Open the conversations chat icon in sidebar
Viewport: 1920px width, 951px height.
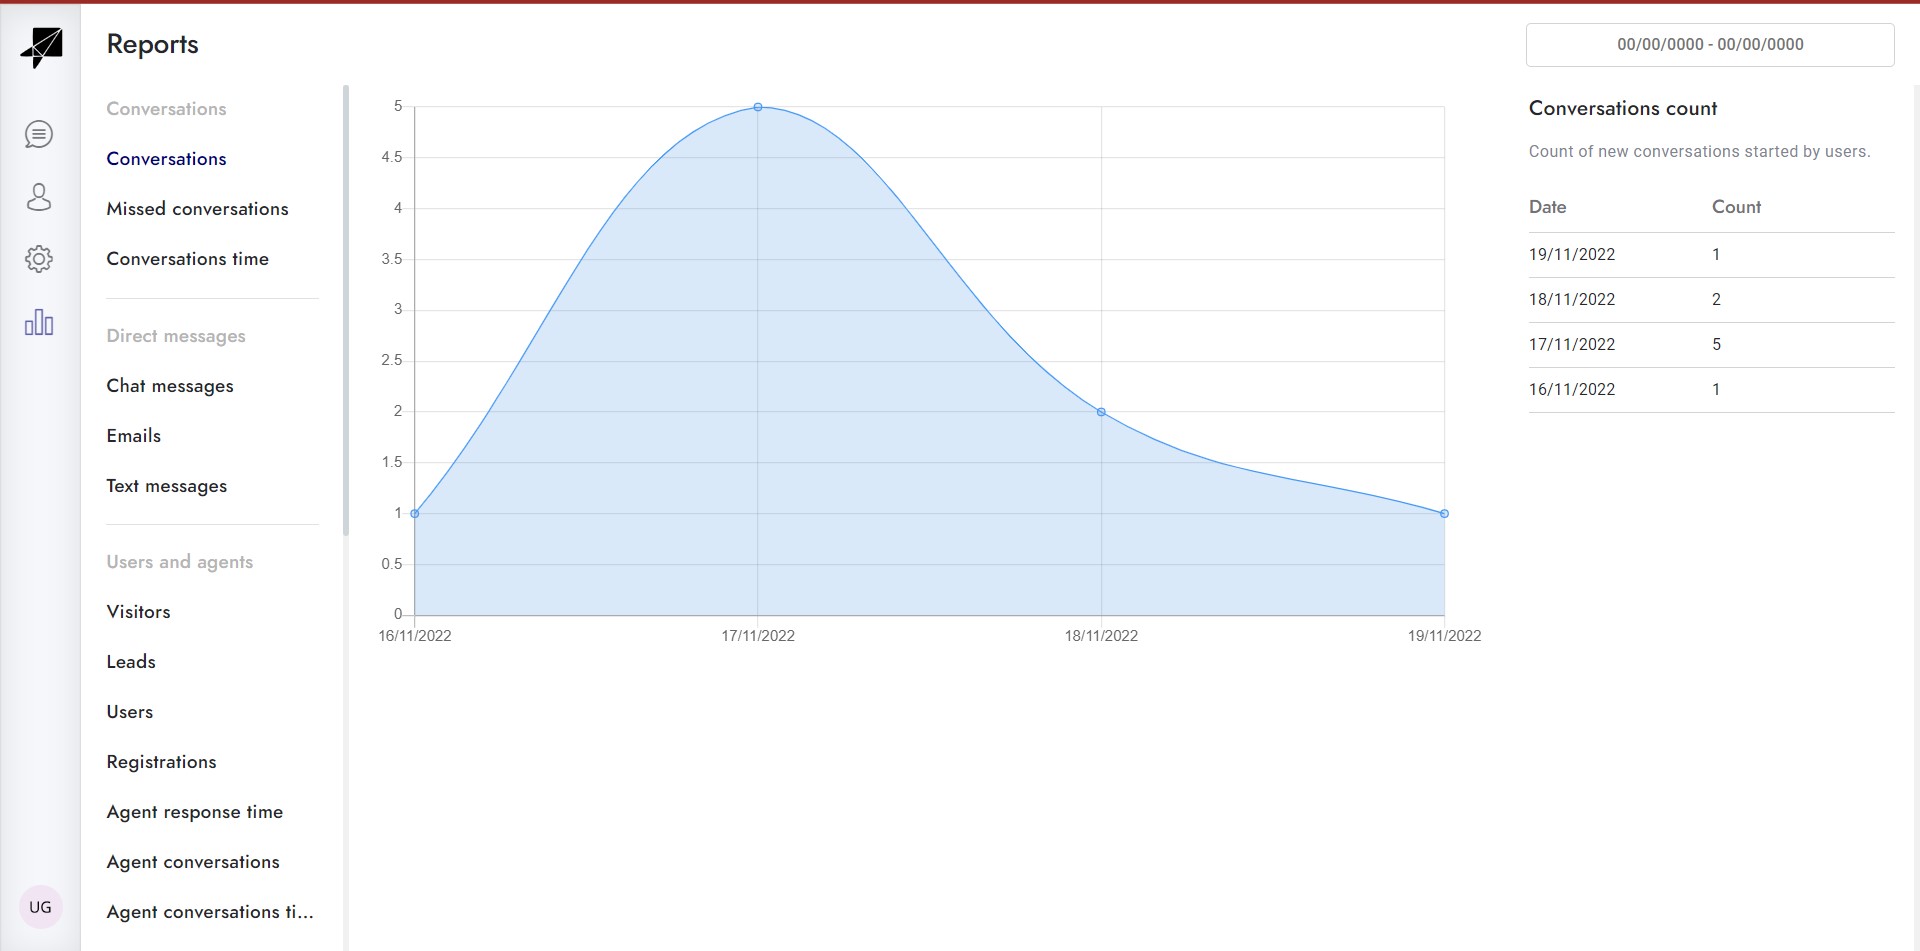(x=39, y=134)
